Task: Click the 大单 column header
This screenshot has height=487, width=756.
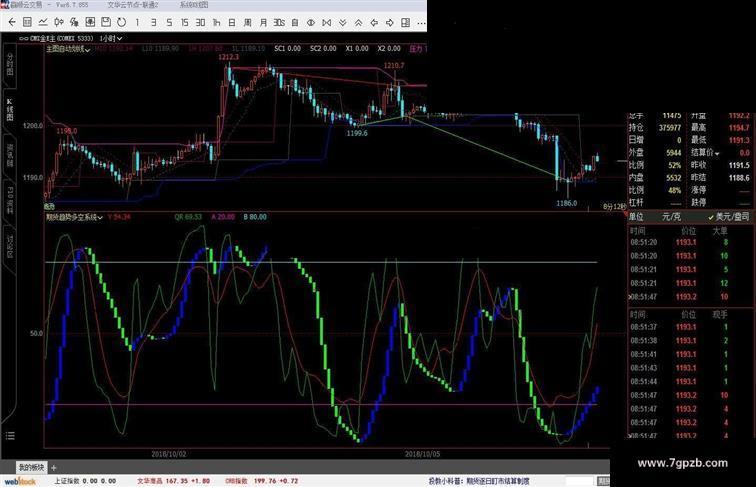Action: pyautogui.click(x=720, y=231)
